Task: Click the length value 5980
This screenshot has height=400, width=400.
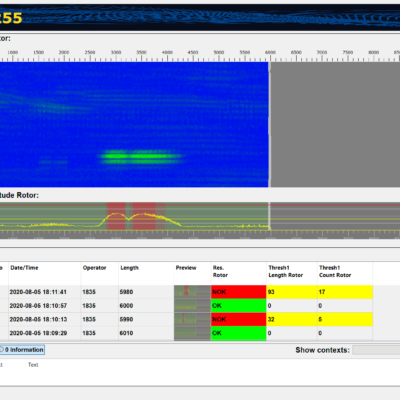Action: click(x=126, y=292)
